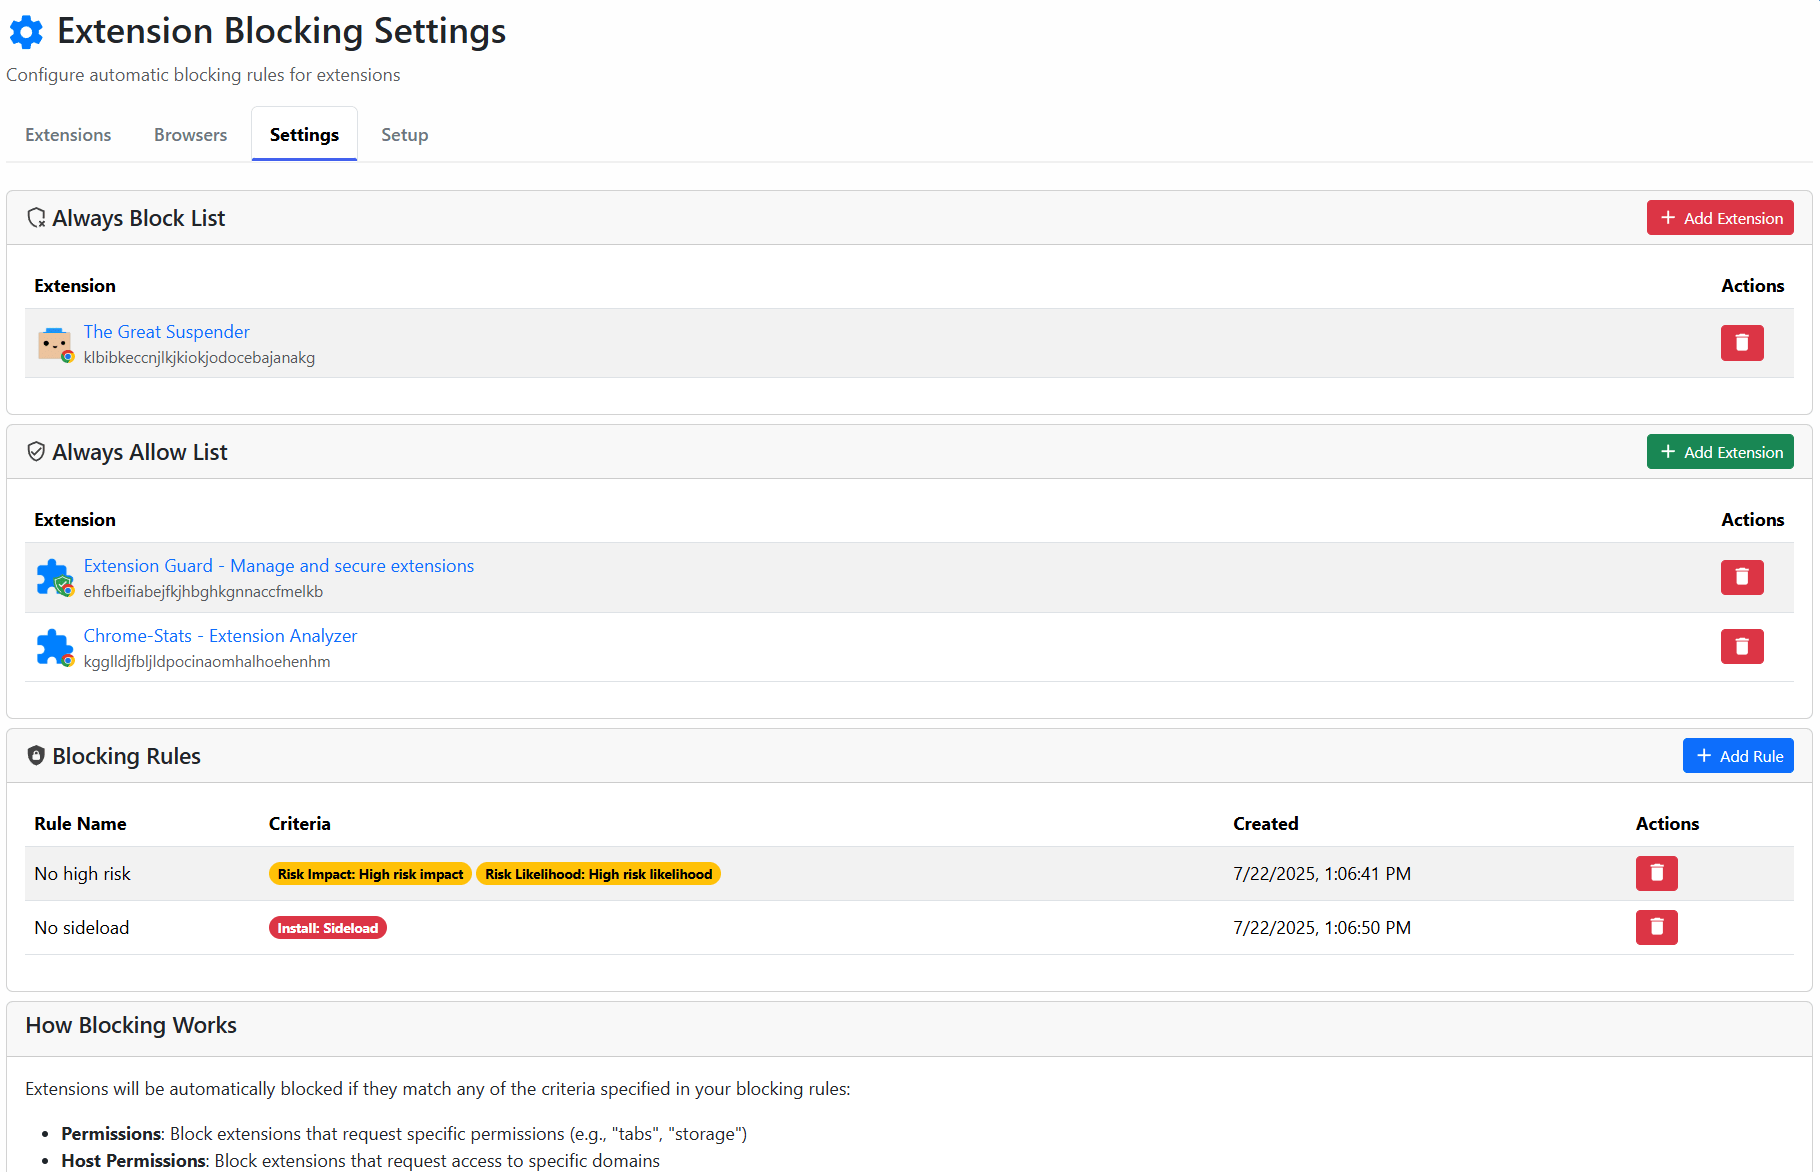
Task: Remove Chrome-Stats from allow list
Action: click(1741, 647)
